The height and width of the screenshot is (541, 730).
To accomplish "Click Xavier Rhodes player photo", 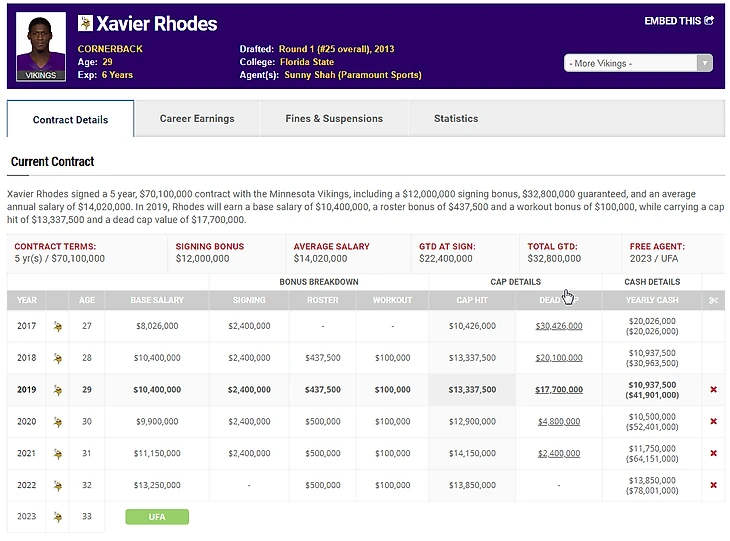I will pyautogui.click(x=42, y=46).
